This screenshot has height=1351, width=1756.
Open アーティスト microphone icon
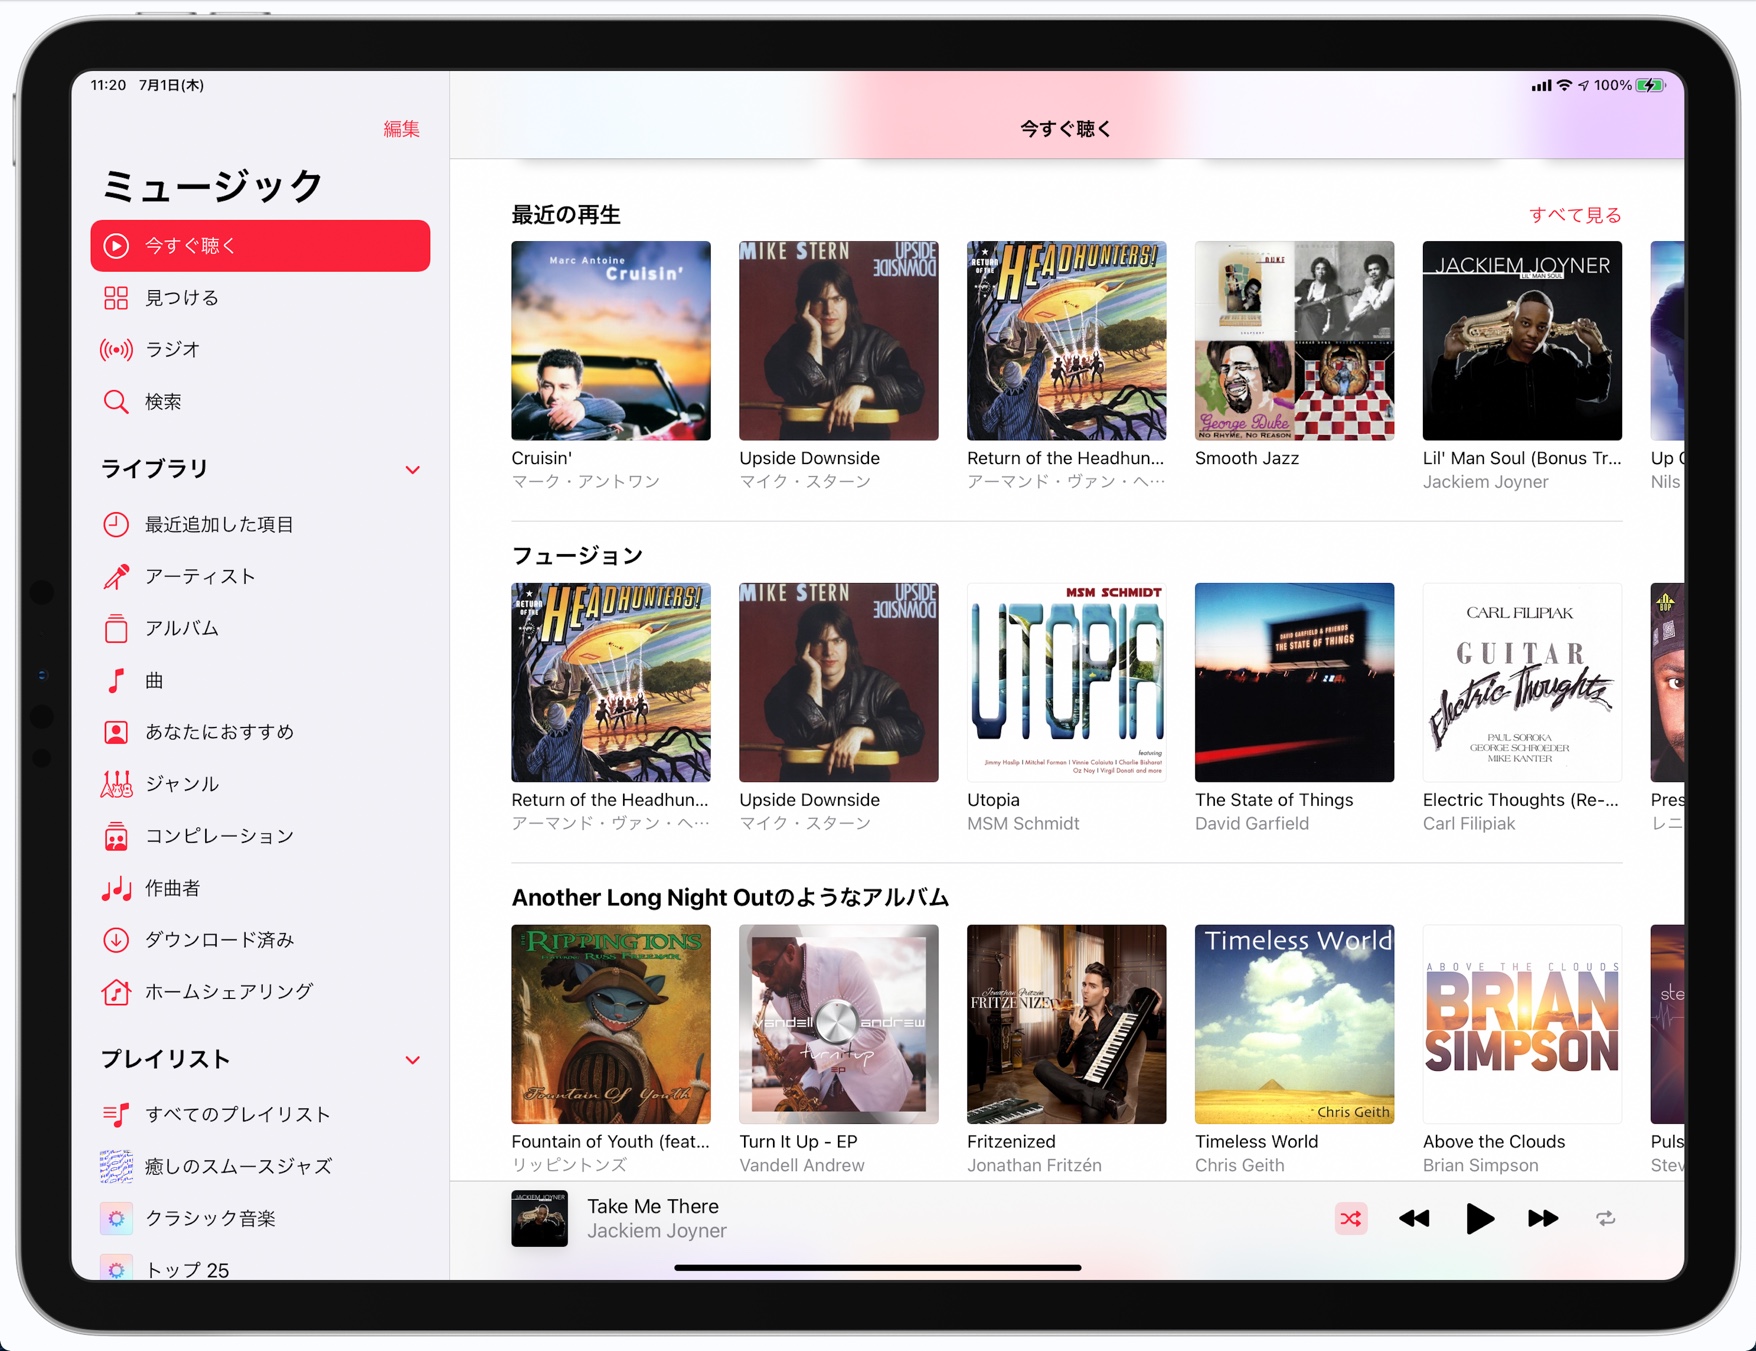coord(116,576)
